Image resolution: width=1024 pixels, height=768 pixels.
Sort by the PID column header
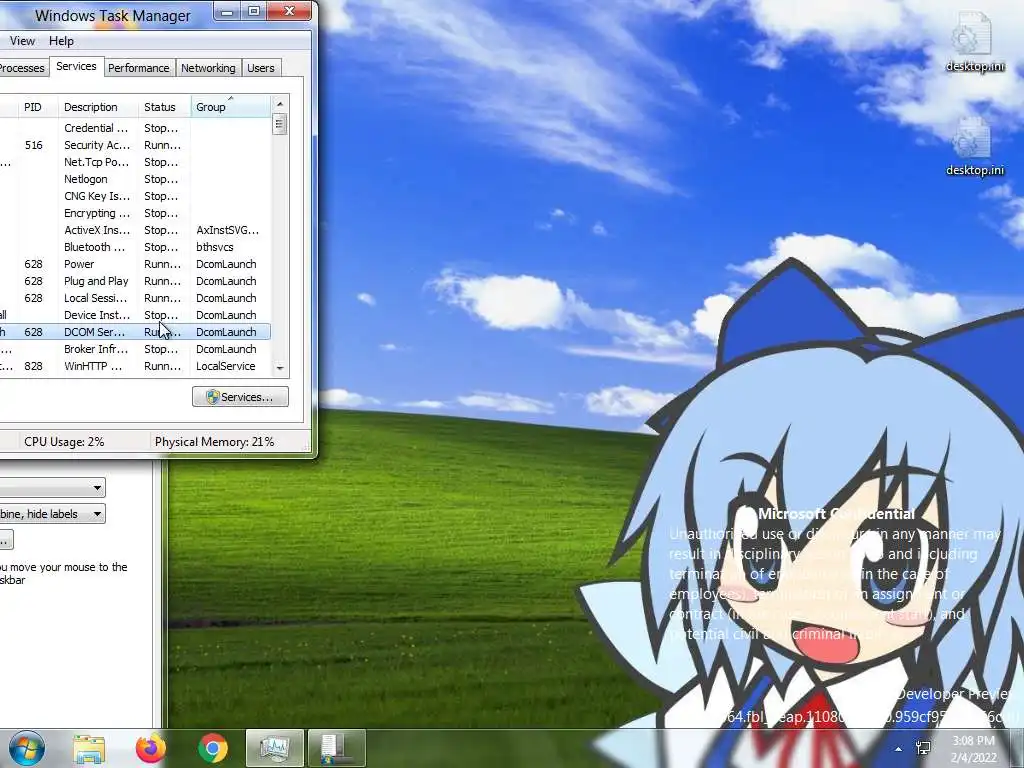[38, 106]
